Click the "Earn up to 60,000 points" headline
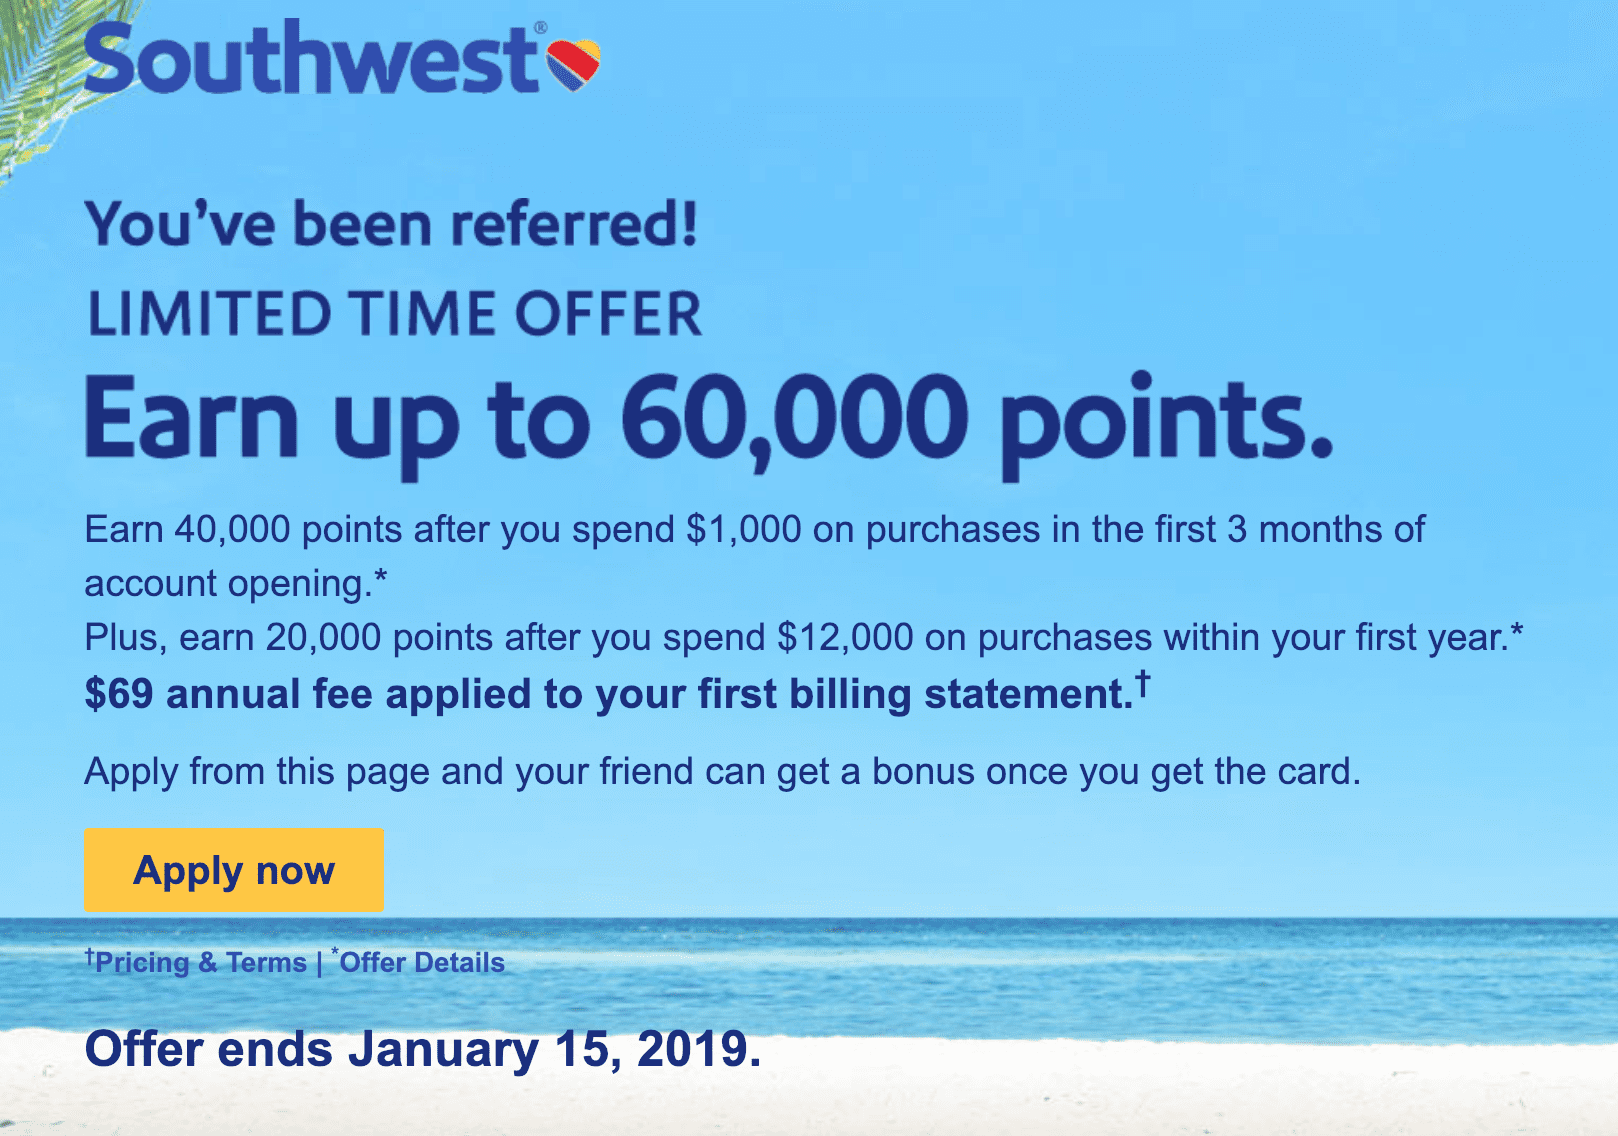This screenshot has width=1618, height=1136. coord(708,420)
